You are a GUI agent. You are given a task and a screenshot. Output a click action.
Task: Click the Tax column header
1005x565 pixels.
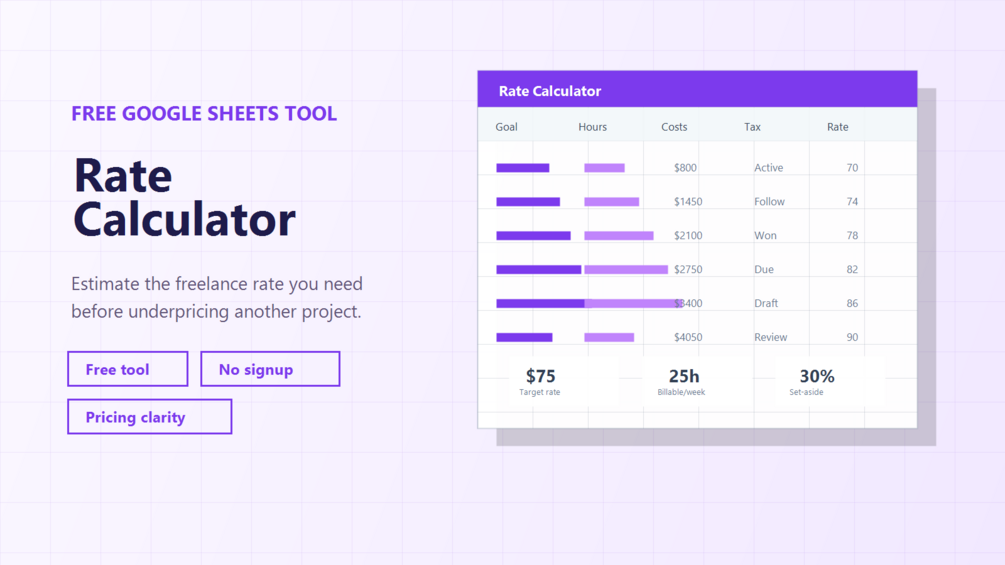coord(752,127)
